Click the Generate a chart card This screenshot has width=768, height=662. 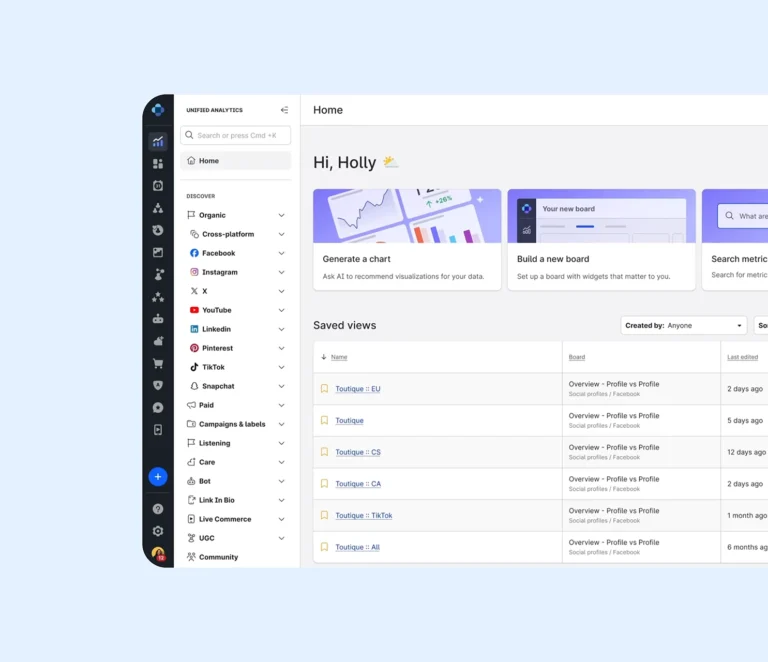(407, 240)
